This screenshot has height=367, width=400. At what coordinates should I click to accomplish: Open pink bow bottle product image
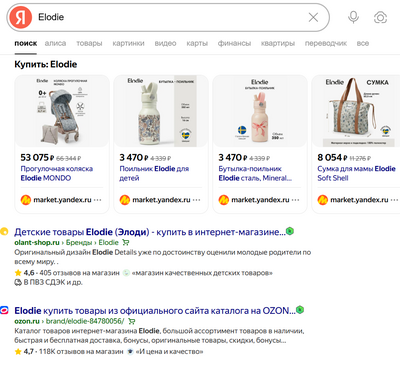coord(260,111)
